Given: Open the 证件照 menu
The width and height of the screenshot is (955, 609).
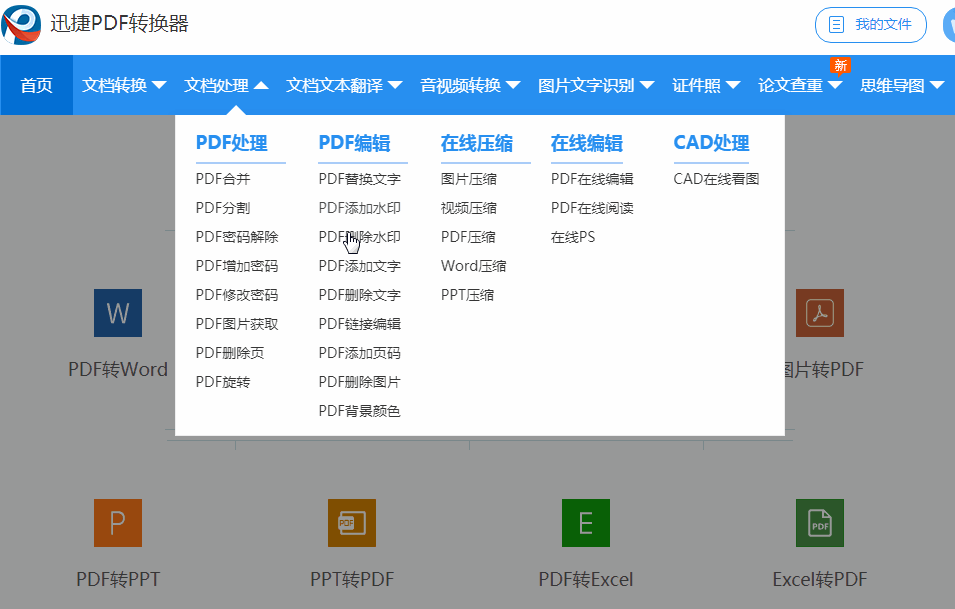Looking at the screenshot, I should [705, 86].
